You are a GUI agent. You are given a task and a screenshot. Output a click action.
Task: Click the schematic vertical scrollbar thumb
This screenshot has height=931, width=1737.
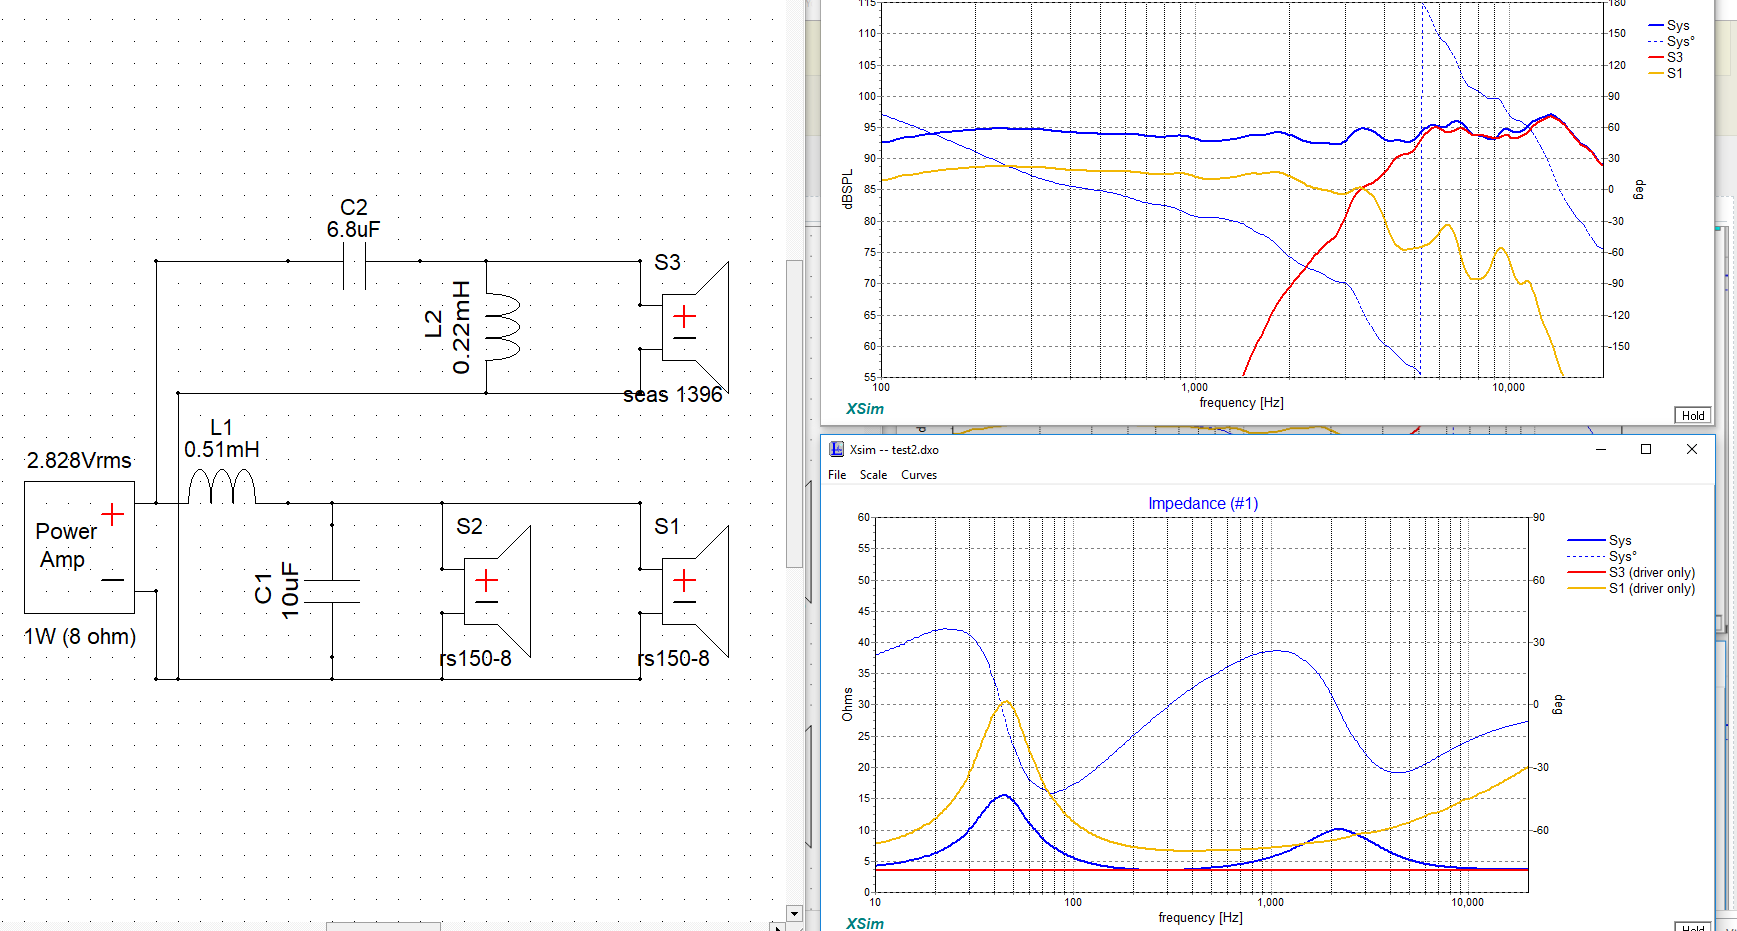click(794, 412)
